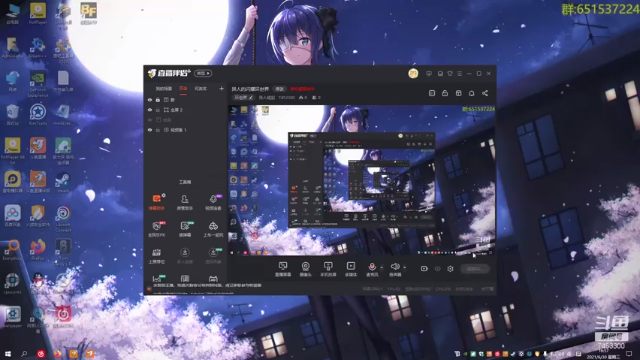Select the red active scene tab
Image resolution: width=640 pixels, height=360 pixels.
pos(183,89)
